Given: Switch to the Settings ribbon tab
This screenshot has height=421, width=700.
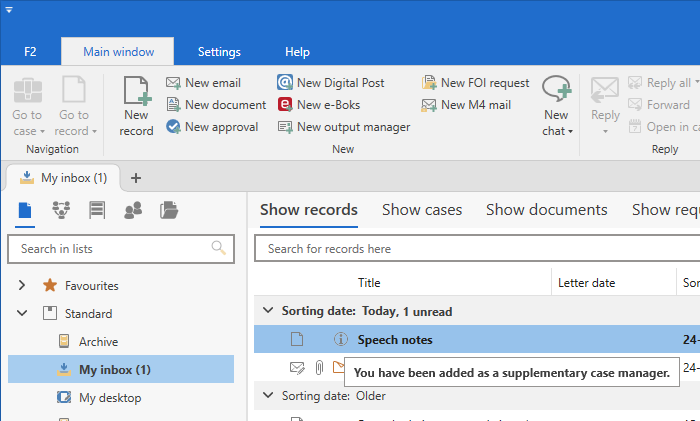Looking at the screenshot, I should click(219, 52).
